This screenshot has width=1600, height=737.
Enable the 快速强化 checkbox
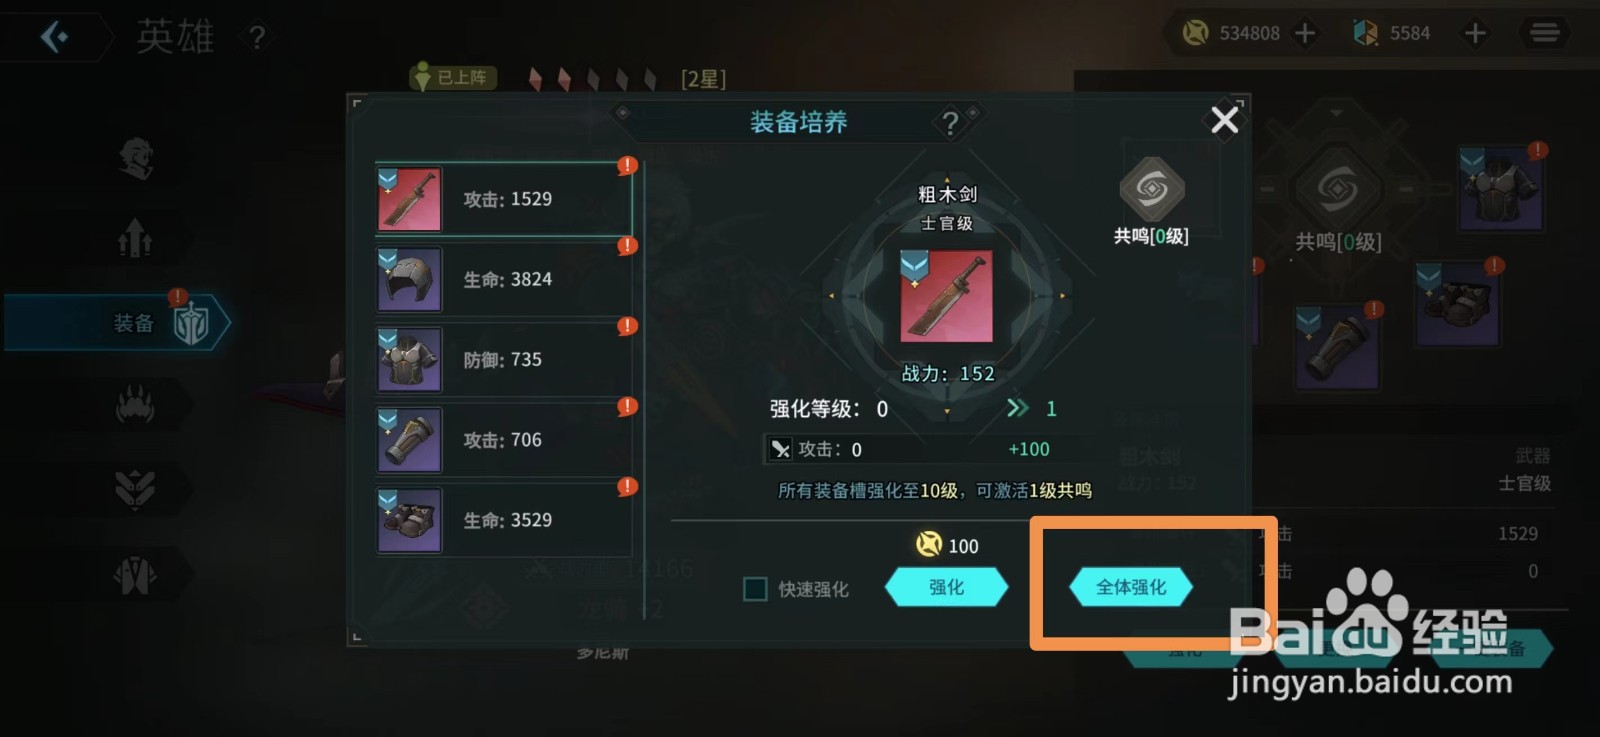(x=755, y=589)
